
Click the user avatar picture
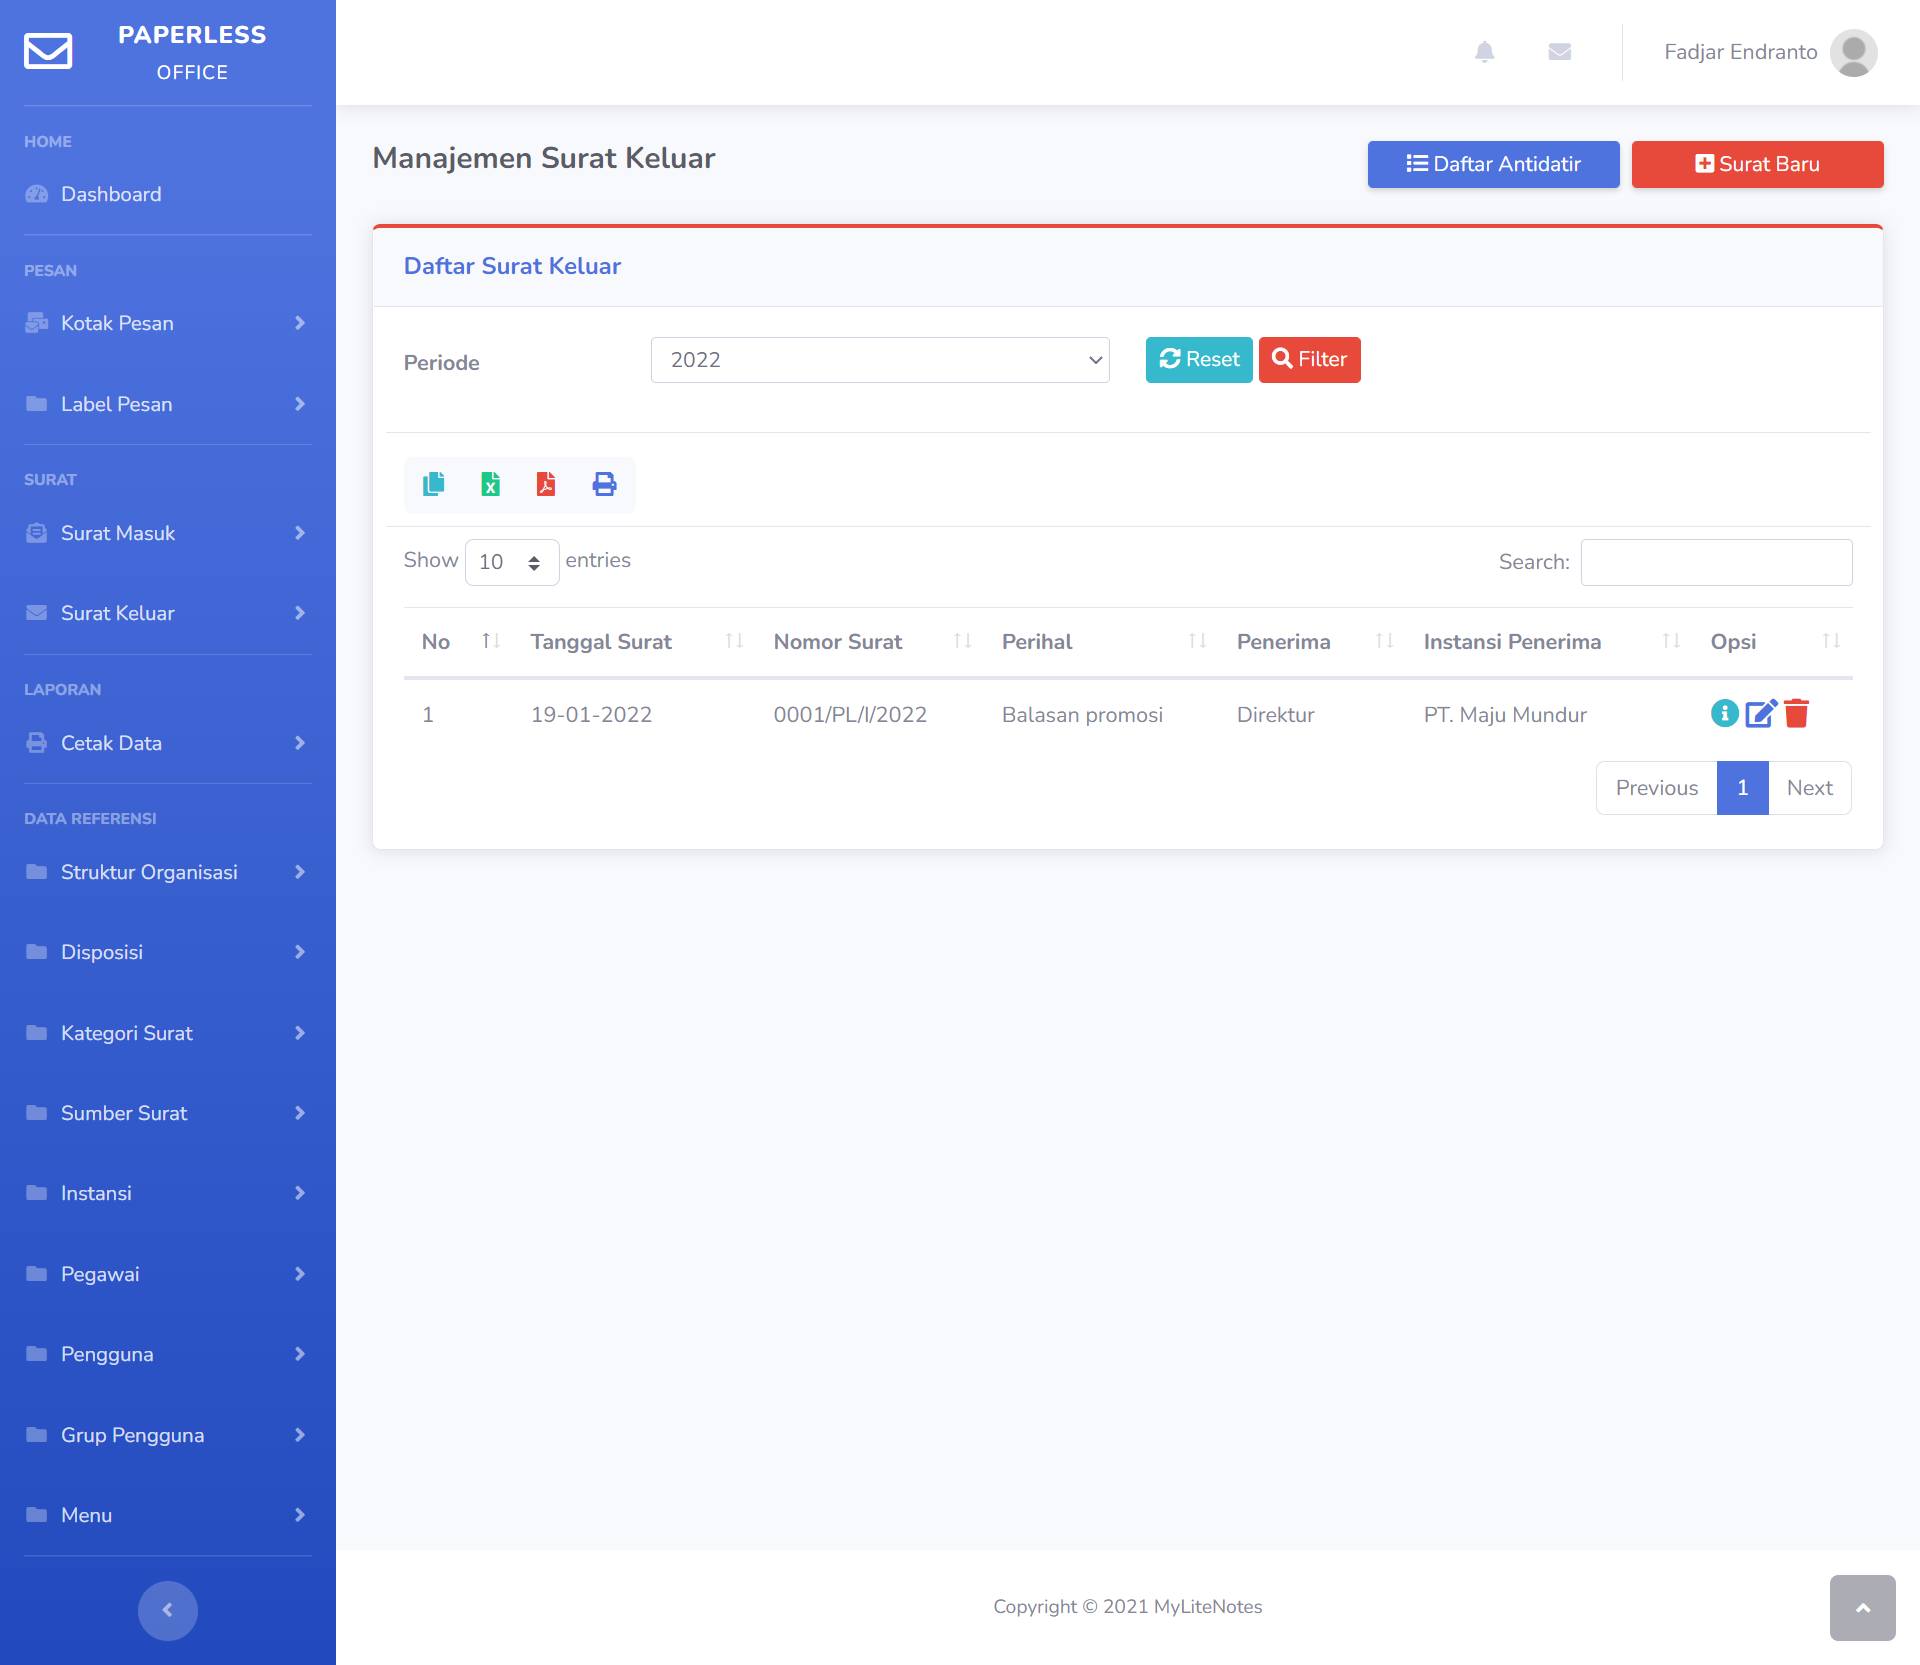click(x=1853, y=52)
